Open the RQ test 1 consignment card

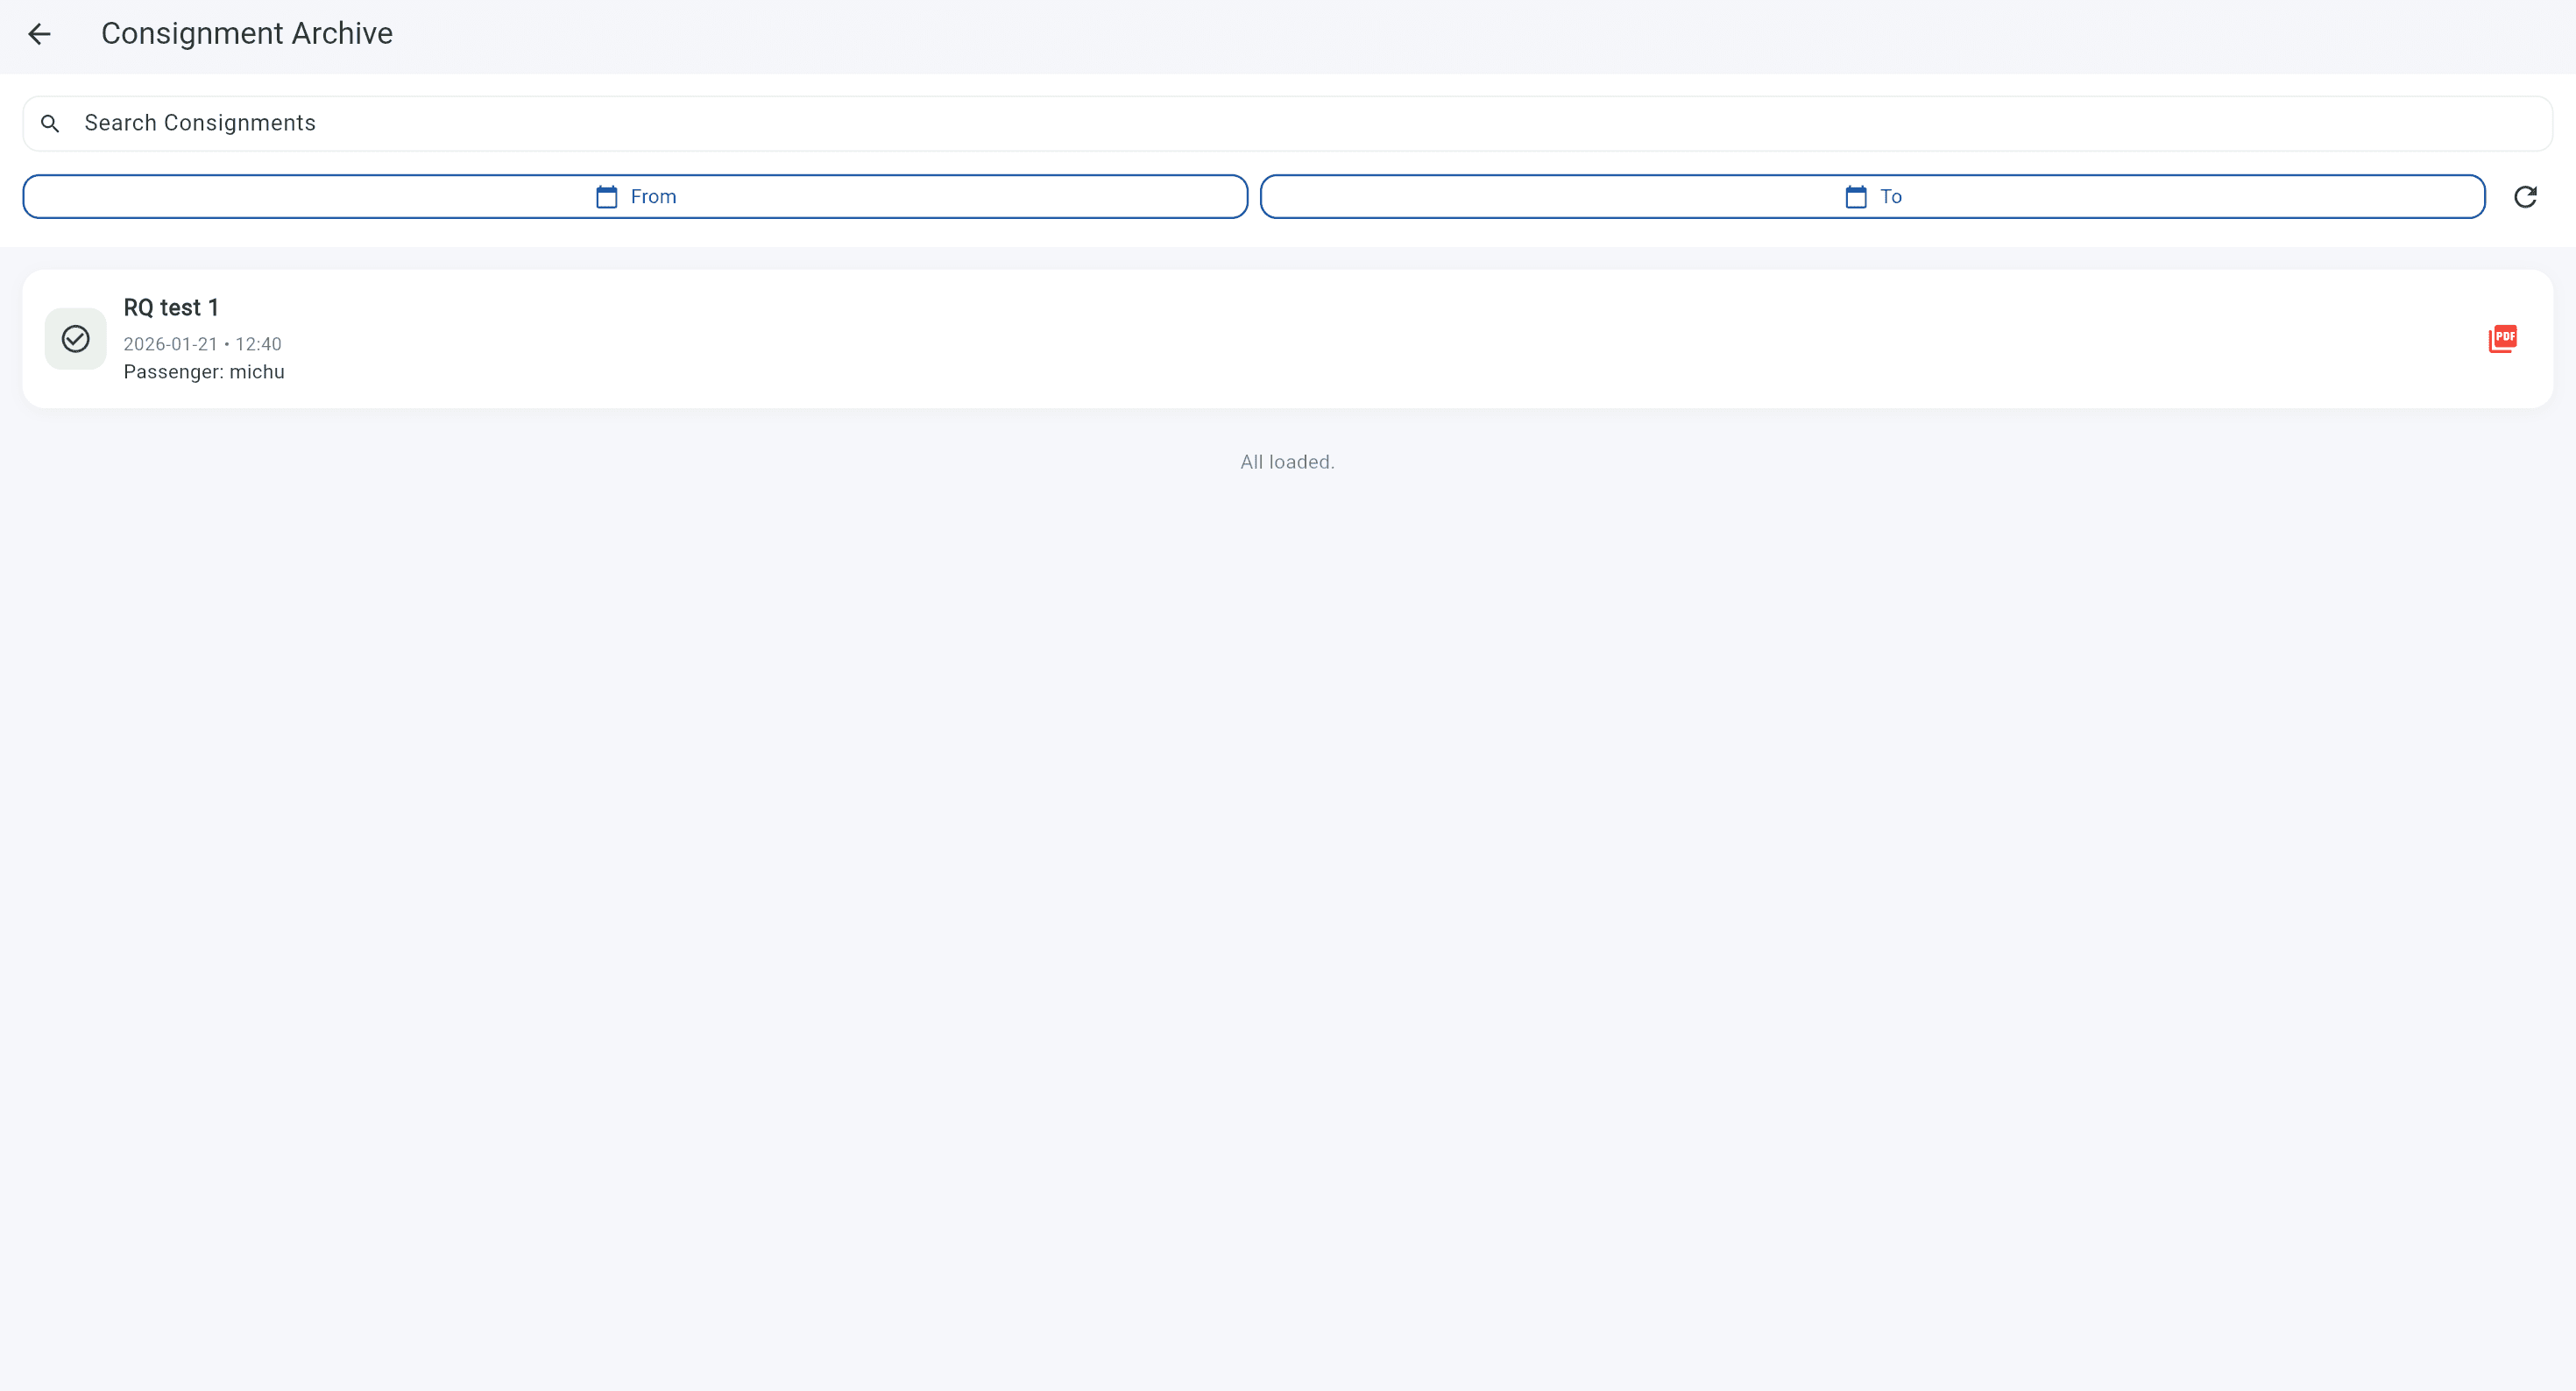[x=1288, y=338]
